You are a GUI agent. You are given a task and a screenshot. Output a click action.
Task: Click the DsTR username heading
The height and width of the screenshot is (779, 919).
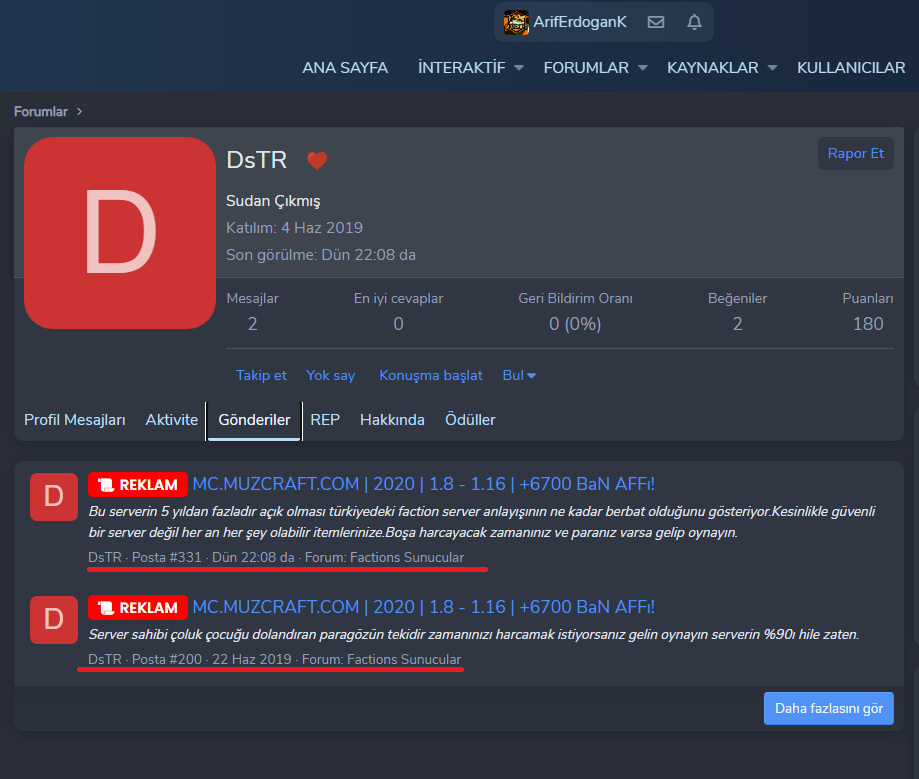click(x=257, y=160)
